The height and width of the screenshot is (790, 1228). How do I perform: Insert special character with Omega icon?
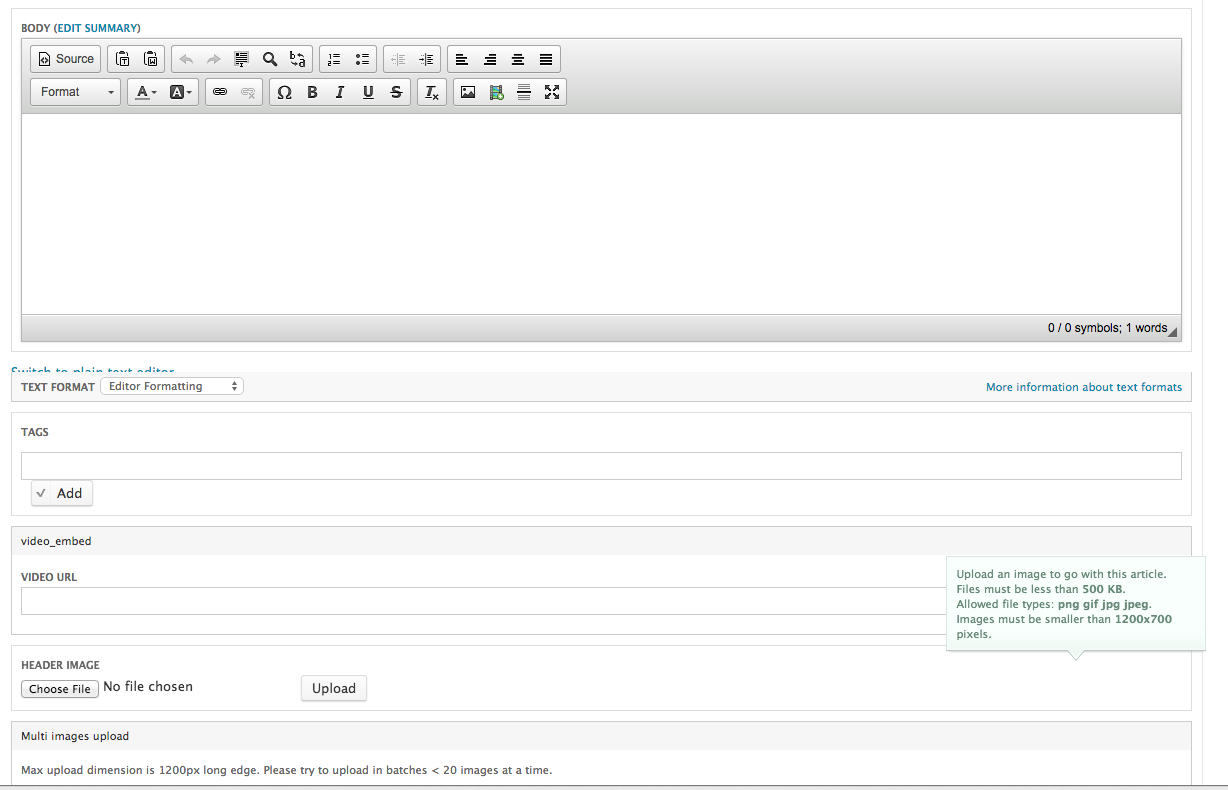click(284, 92)
